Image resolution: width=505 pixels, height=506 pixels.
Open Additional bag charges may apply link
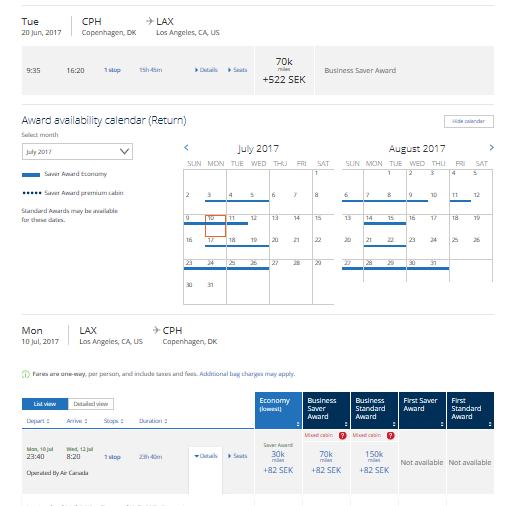coord(247,374)
